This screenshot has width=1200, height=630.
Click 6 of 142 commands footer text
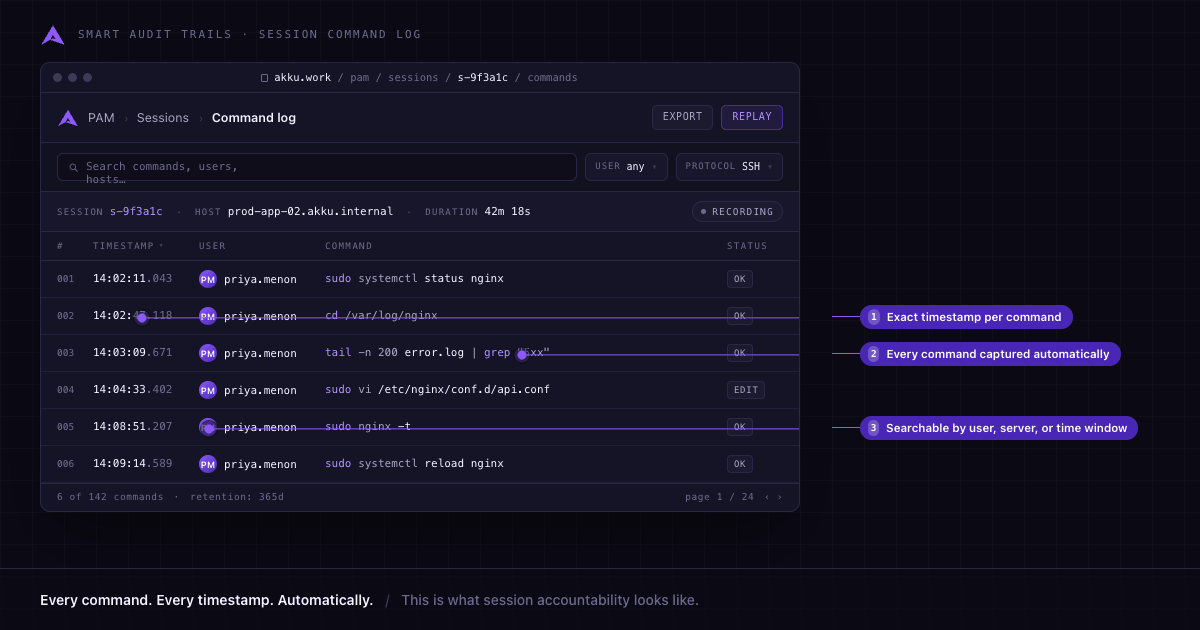click(x=110, y=497)
